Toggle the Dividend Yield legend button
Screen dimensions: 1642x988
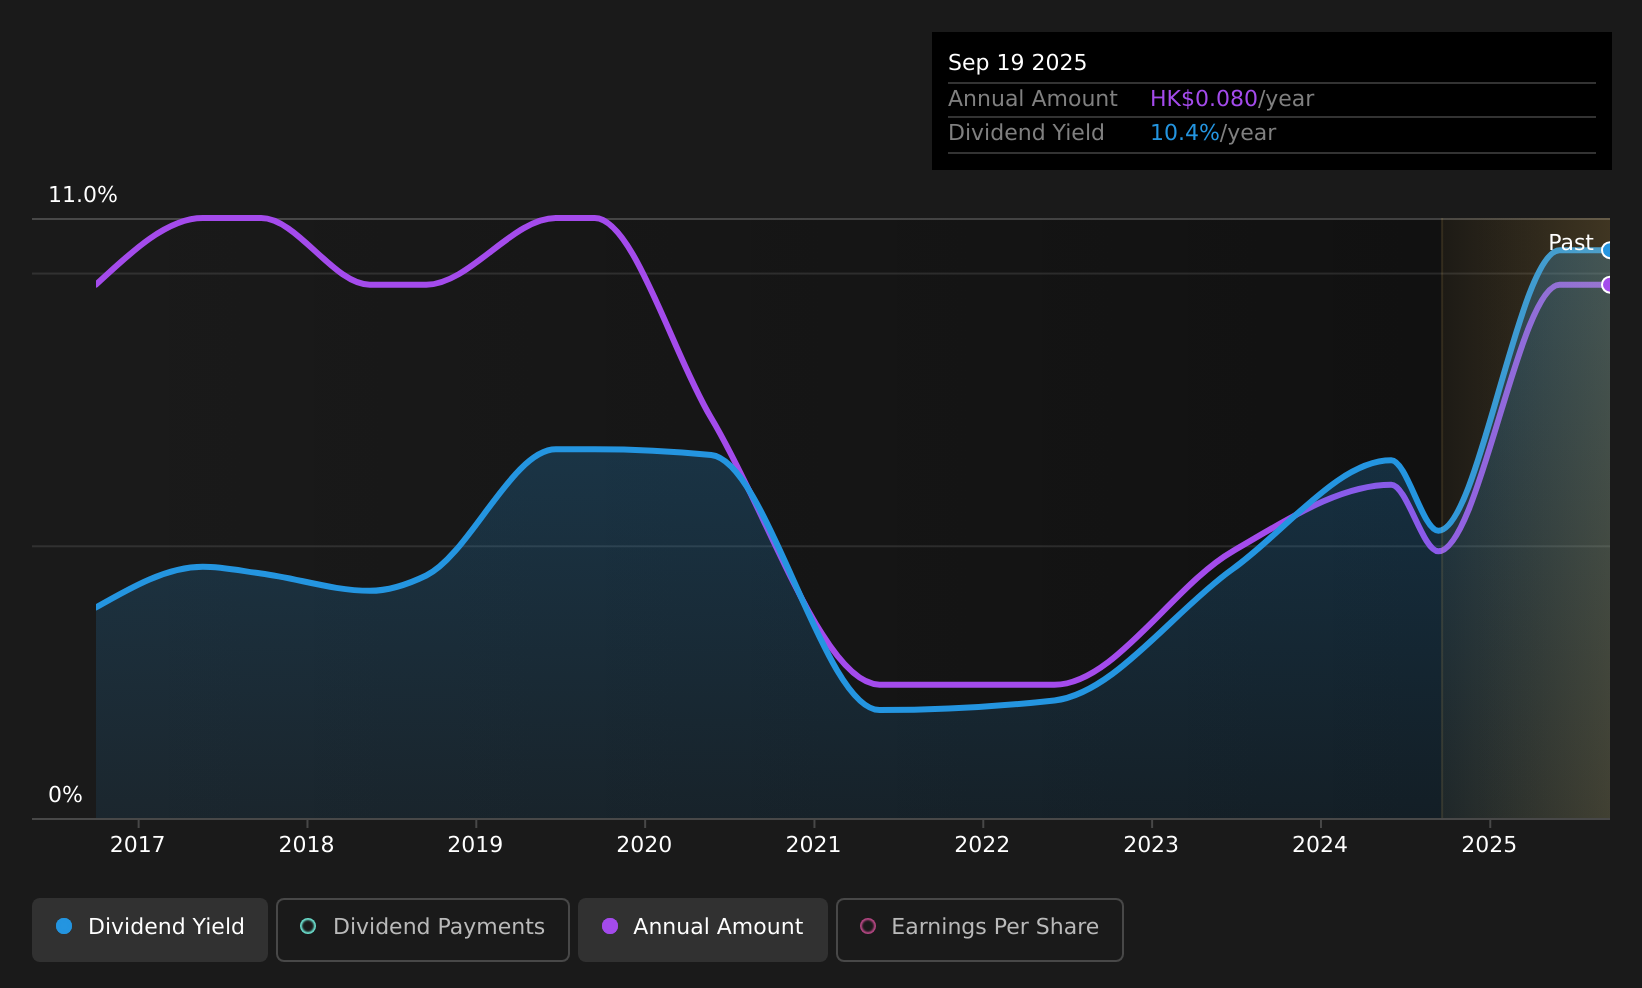150,929
